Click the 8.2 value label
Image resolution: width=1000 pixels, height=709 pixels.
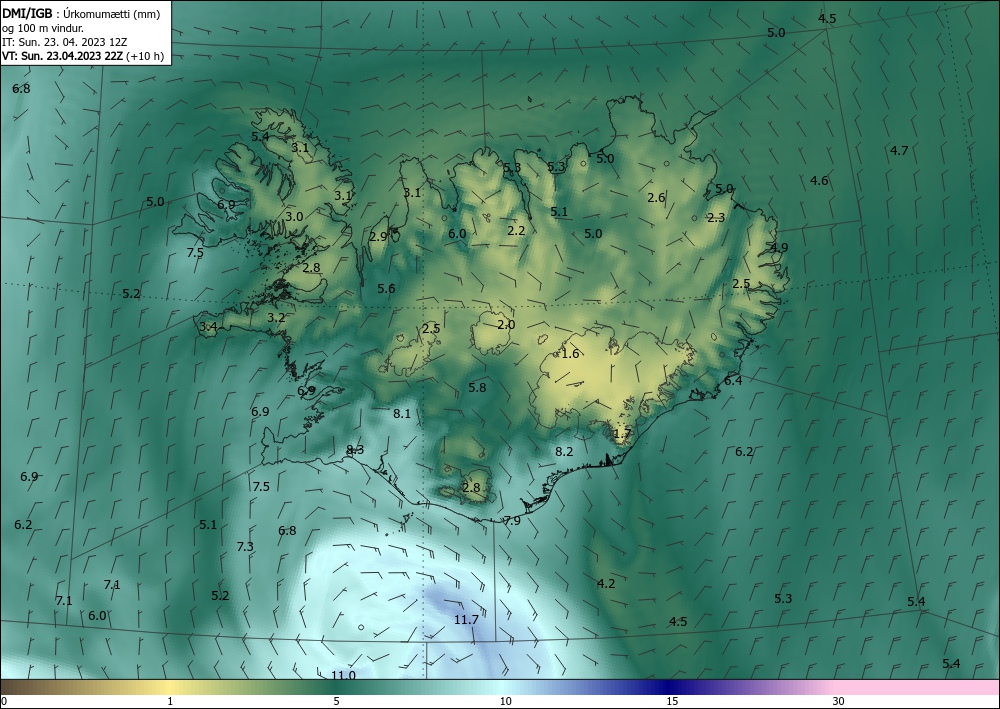(x=564, y=451)
